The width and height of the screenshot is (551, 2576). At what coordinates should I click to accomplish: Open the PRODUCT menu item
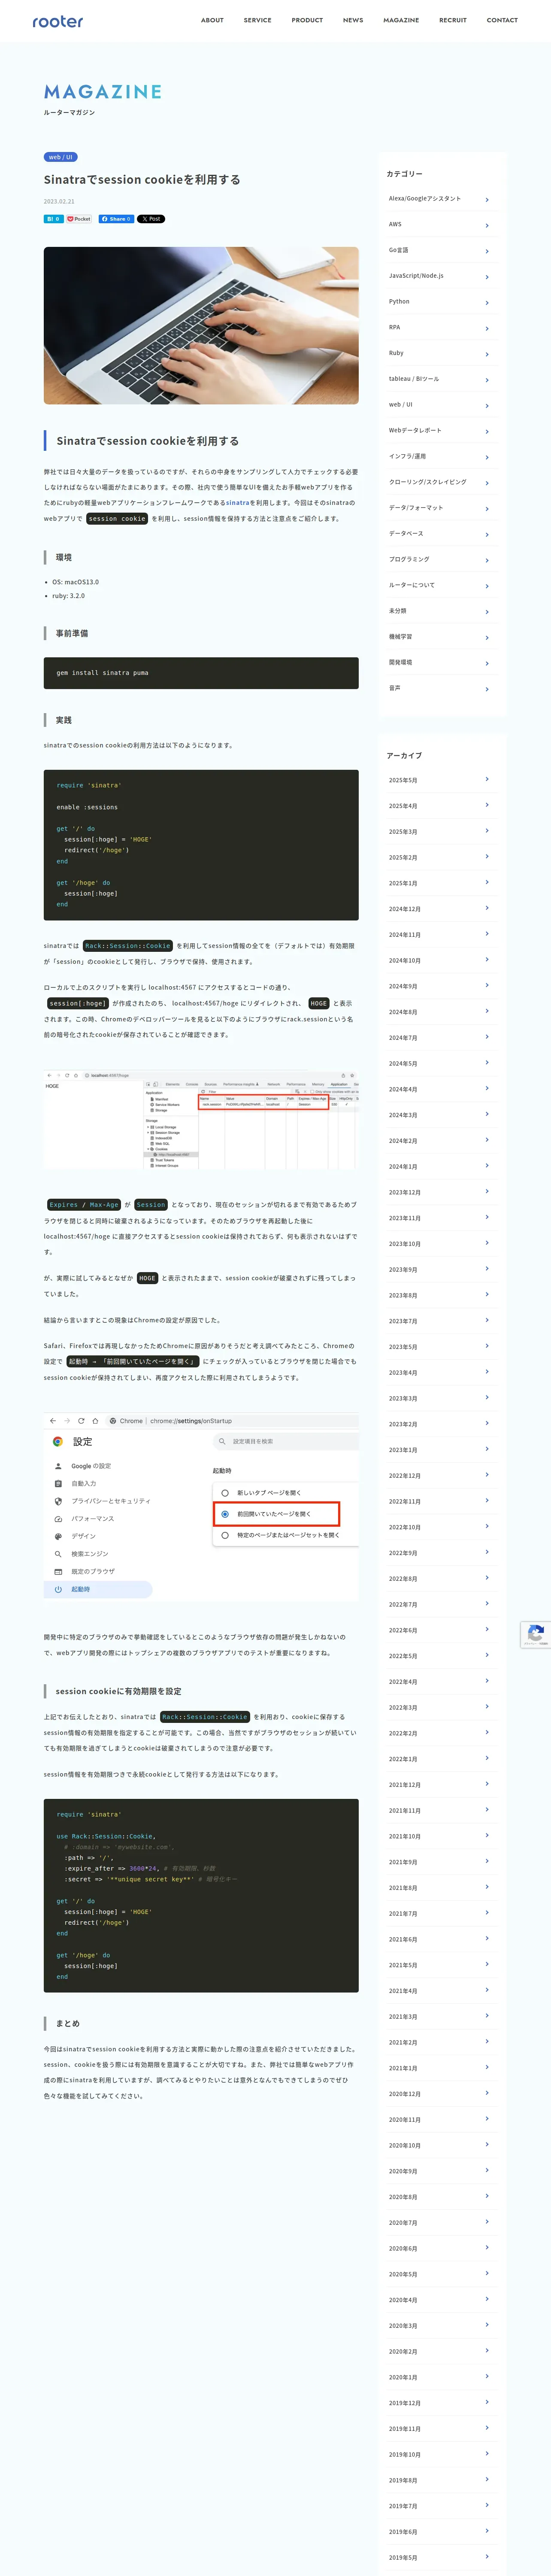pyautogui.click(x=307, y=20)
